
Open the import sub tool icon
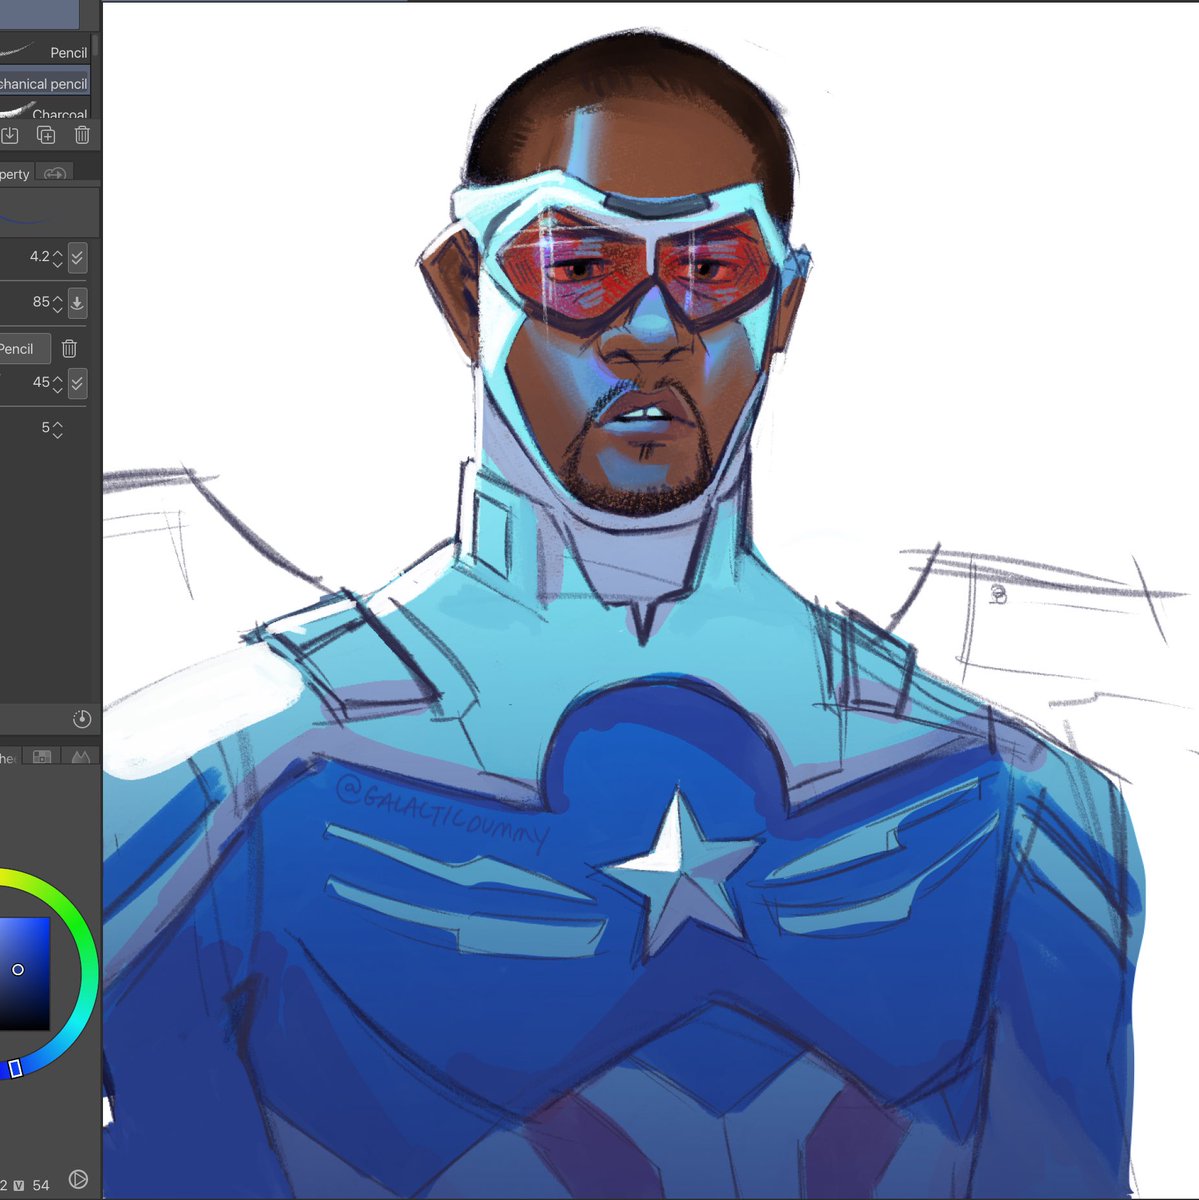tap(10, 134)
